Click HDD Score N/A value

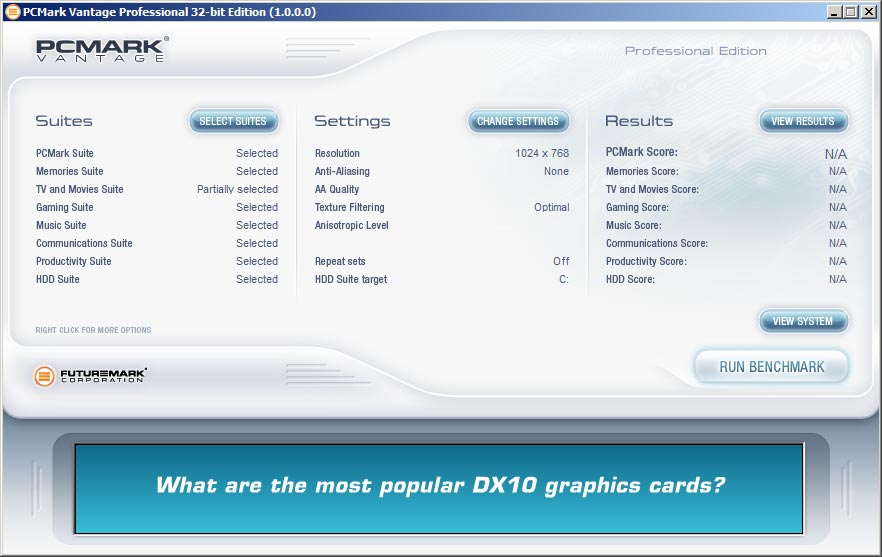click(x=838, y=279)
